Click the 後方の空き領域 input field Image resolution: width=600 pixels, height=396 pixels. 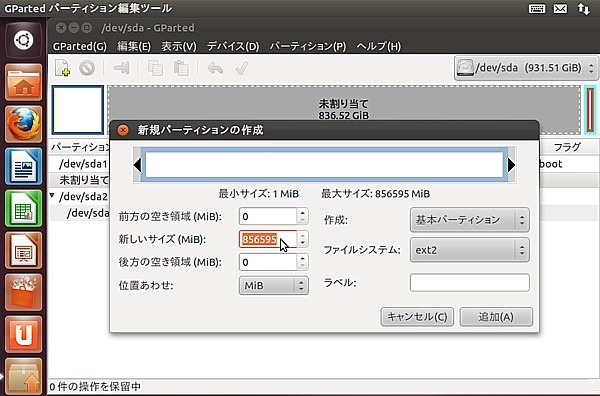click(268, 262)
